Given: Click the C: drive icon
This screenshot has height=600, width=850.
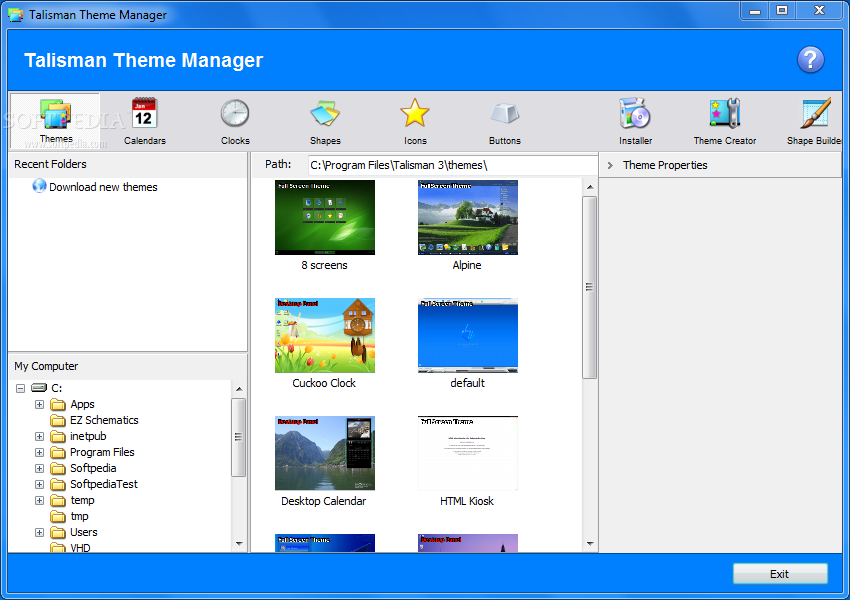Looking at the screenshot, I should [39, 388].
